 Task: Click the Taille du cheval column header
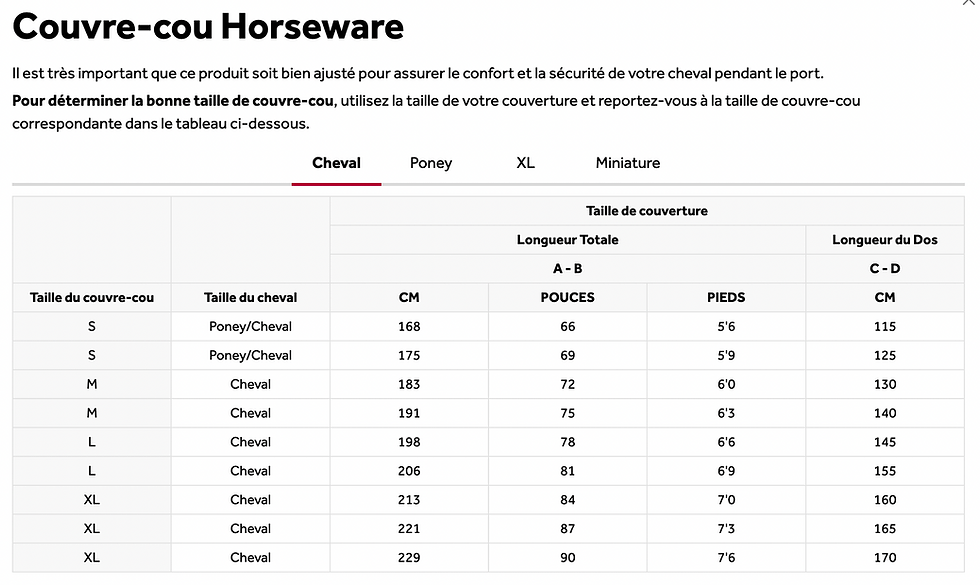point(250,298)
